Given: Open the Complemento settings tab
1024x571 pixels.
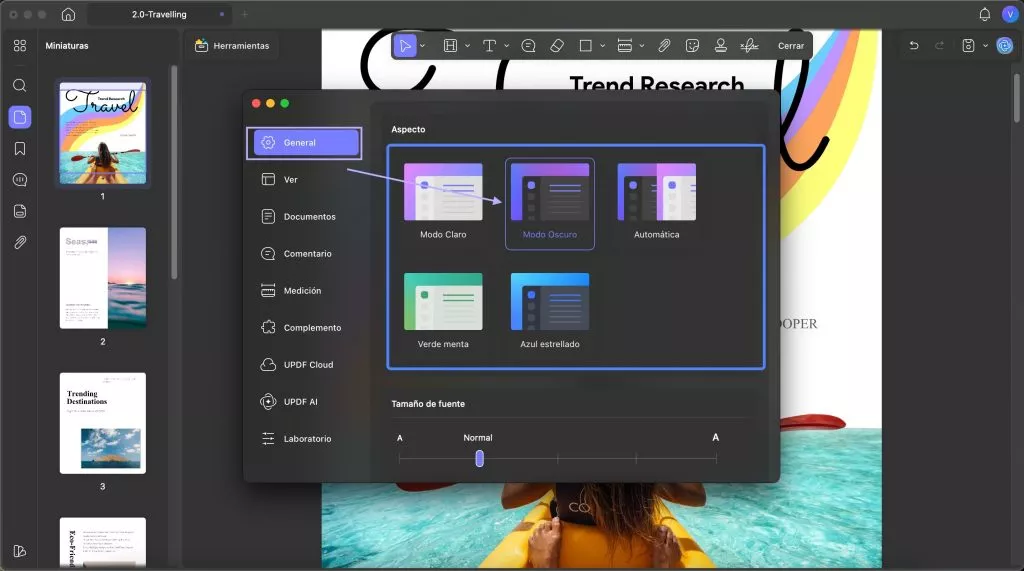Looking at the screenshot, I should [304, 327].
